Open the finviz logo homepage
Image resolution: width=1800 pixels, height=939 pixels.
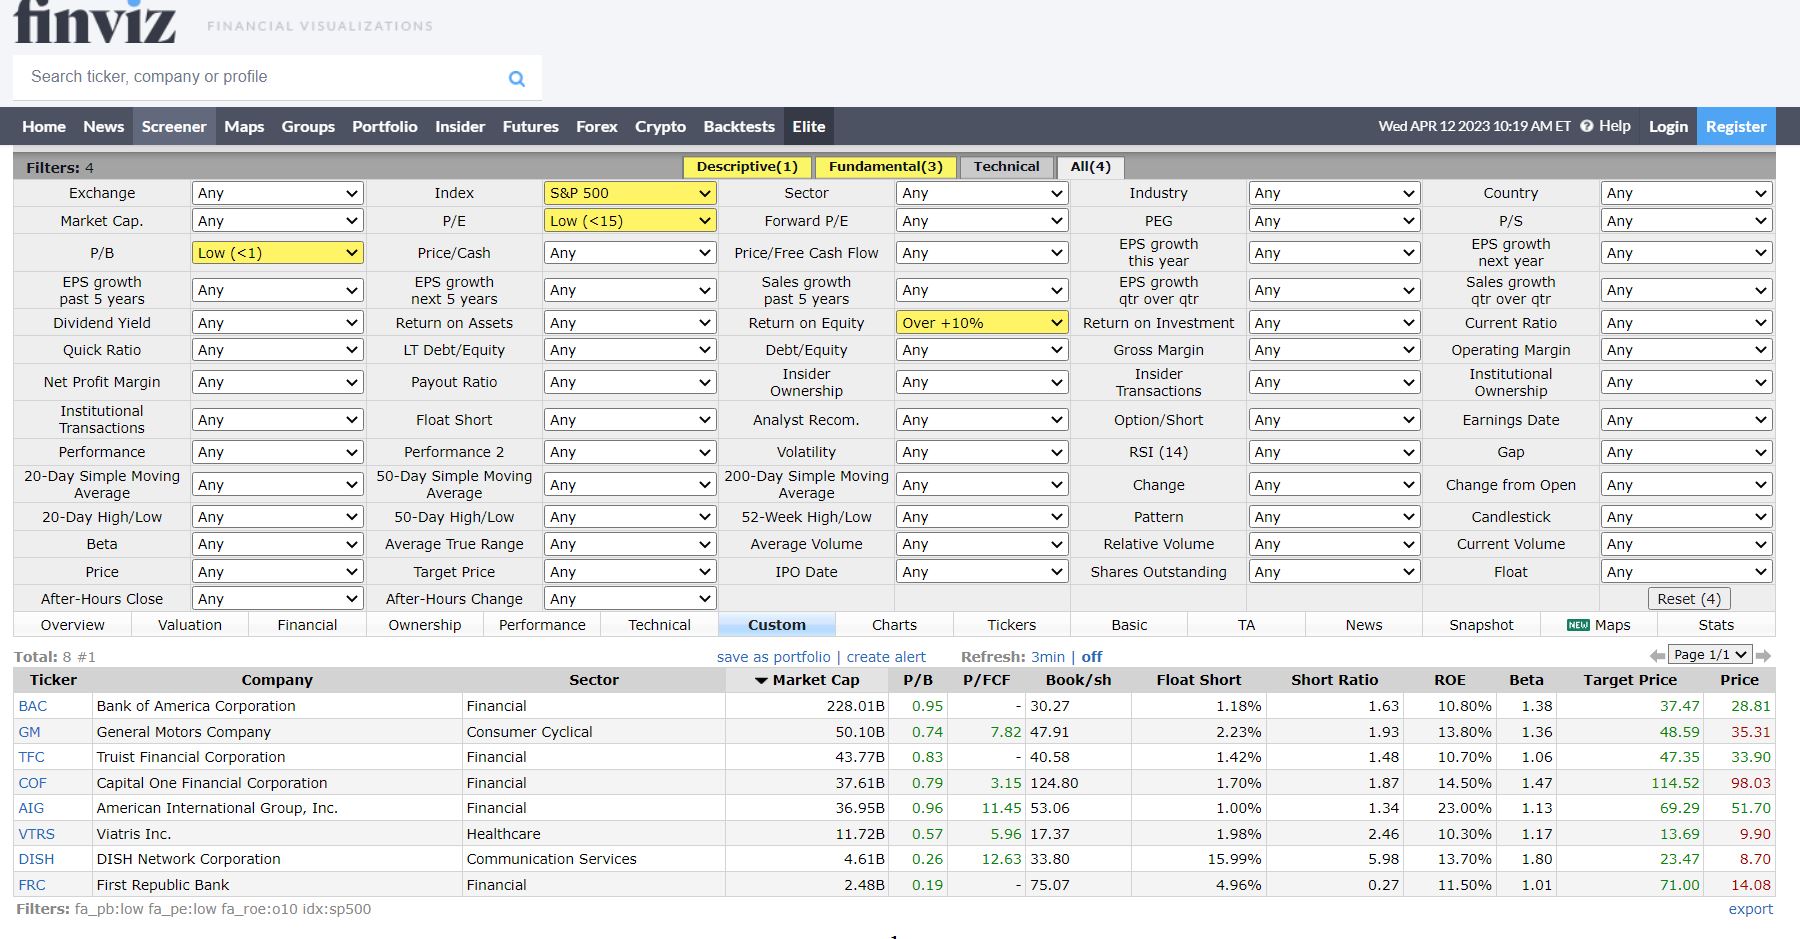tap(95, 20)
